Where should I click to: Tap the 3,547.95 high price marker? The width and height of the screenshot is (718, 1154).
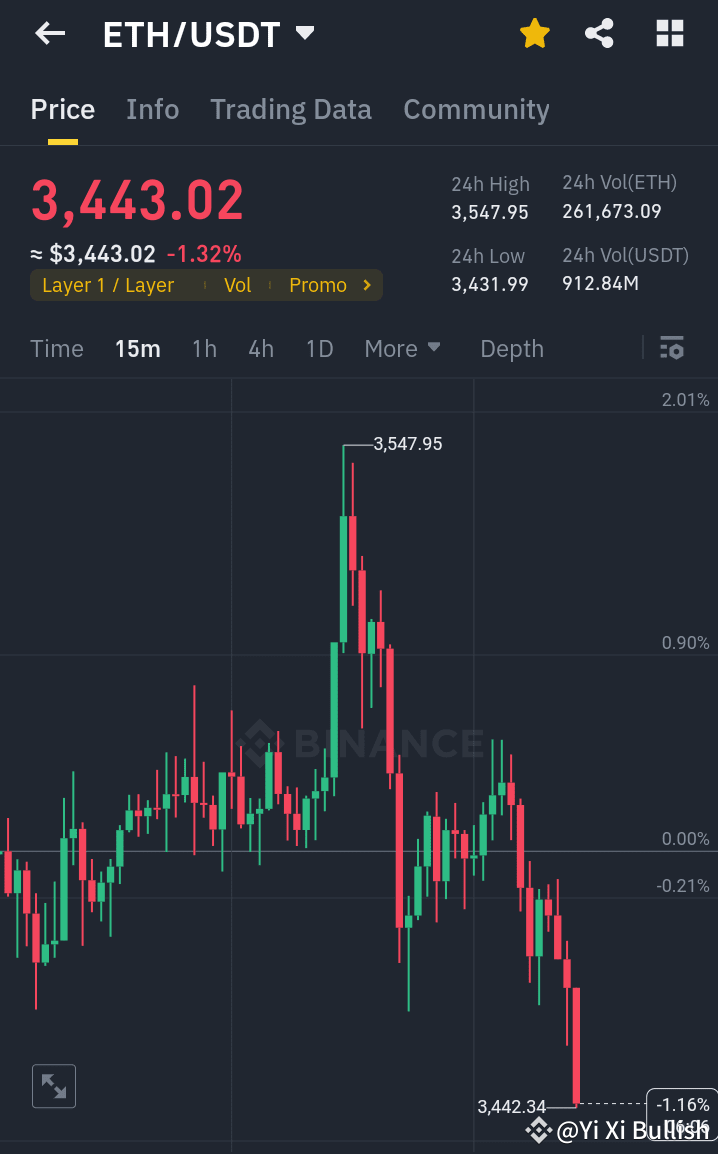coord(407,444)
